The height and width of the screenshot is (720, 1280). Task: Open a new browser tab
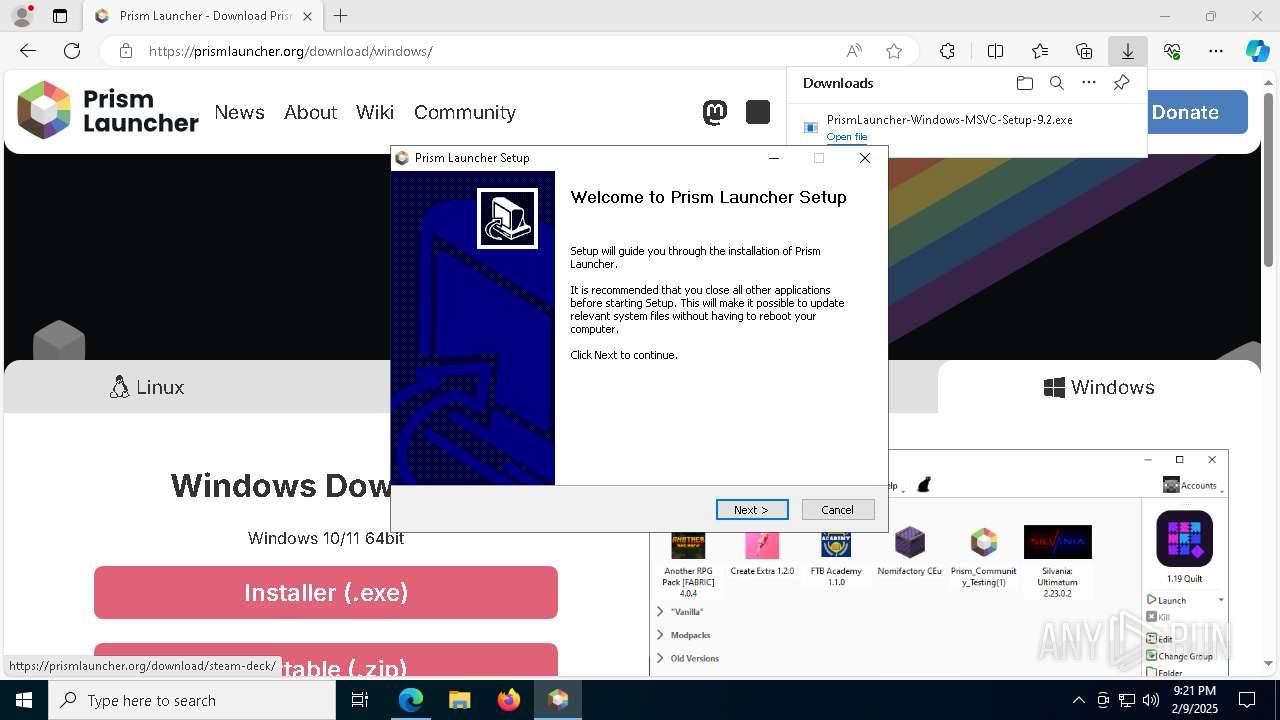click(x=341, y=16)
